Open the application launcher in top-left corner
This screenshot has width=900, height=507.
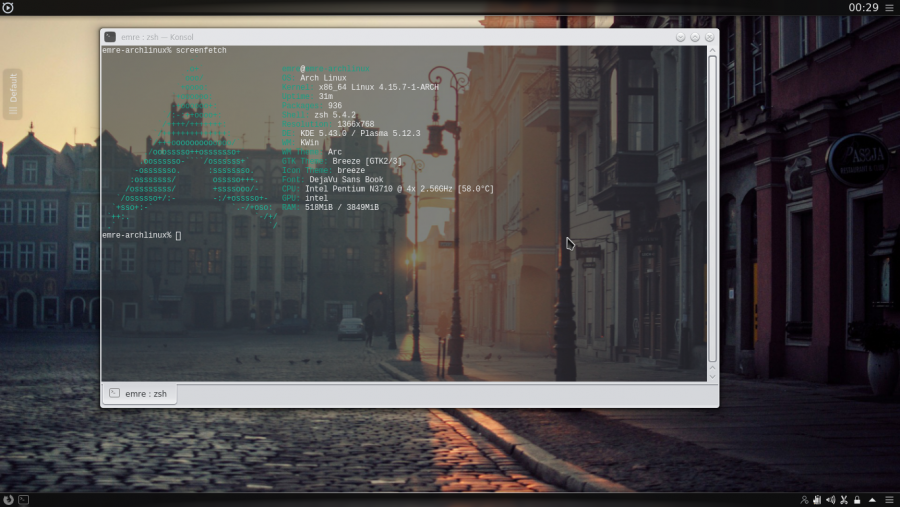[7, 7]
